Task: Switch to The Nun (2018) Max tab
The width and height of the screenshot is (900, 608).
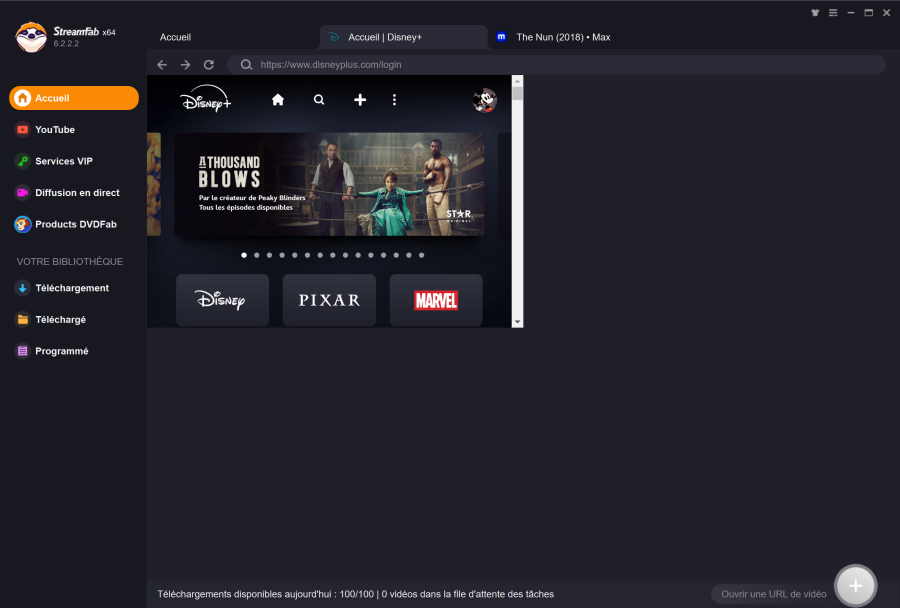Action: [x=563, y=37]
